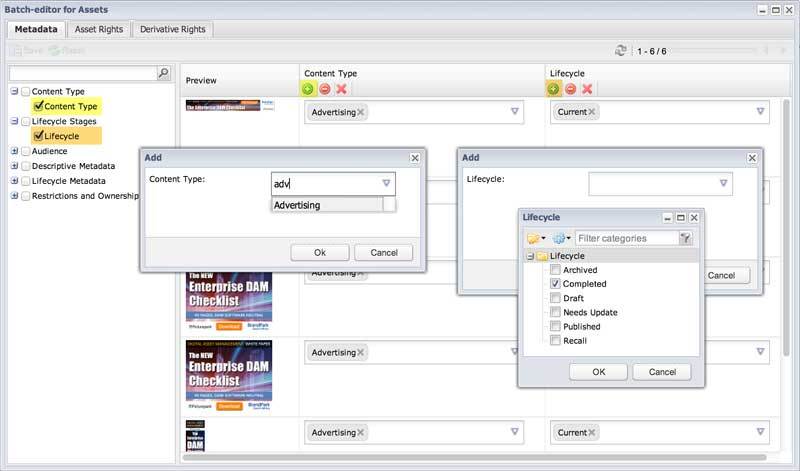Open last row Lifecycle dropdown arrow
800x471 pixels.
click(760, 432)
